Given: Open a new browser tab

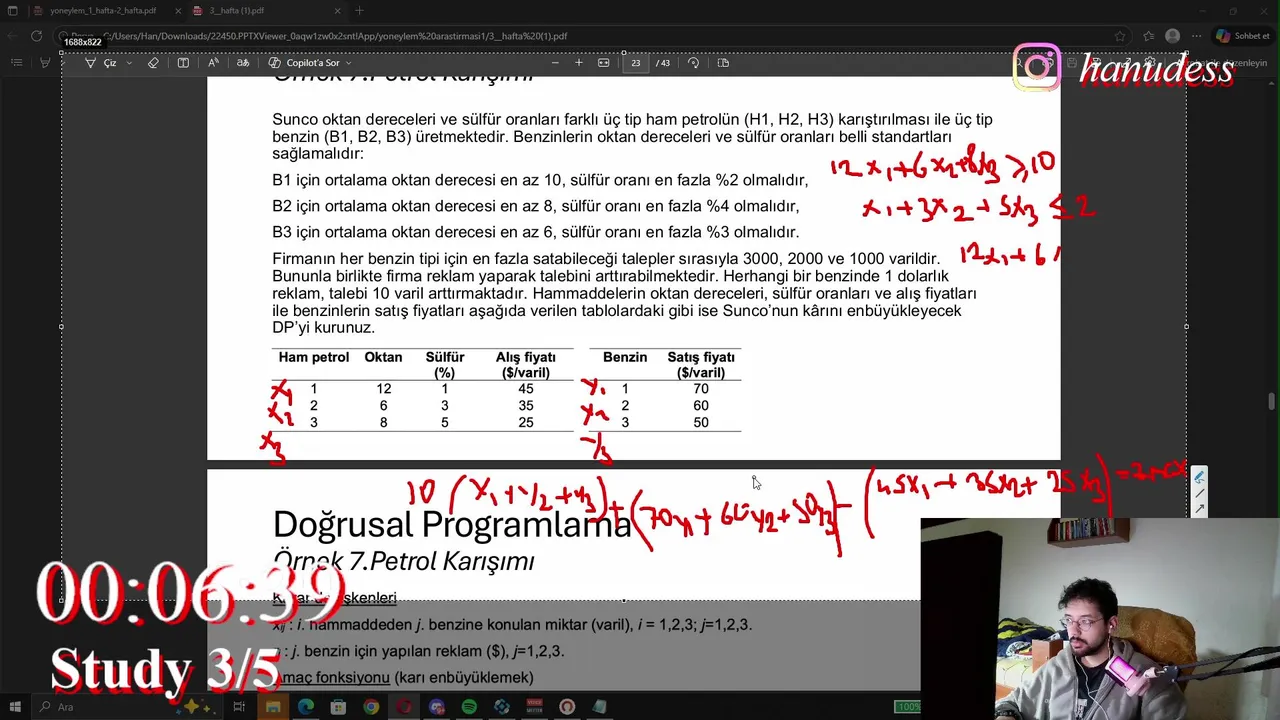Looking at the screenshot, I should tap(359, 11).
